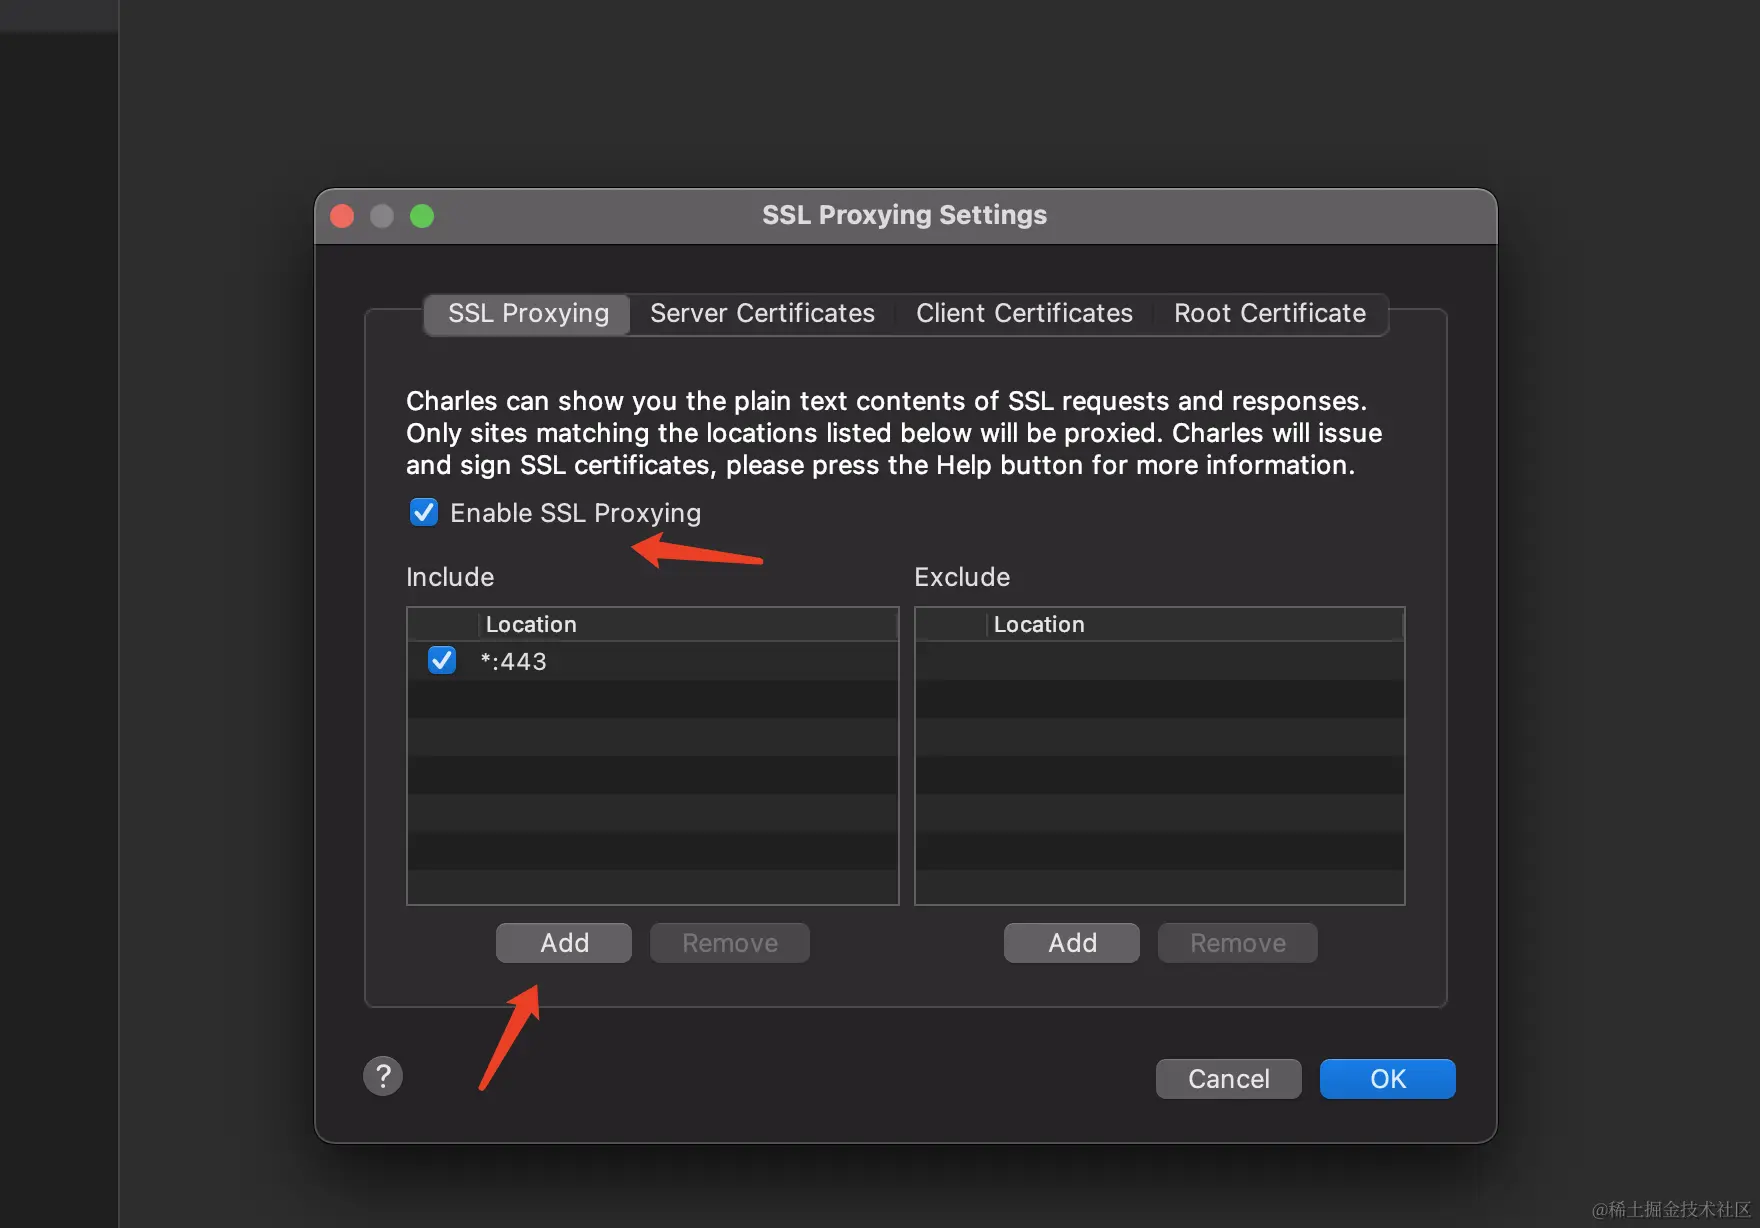
Task: Click the Exclude Location column header
Action: point(1196,624)
